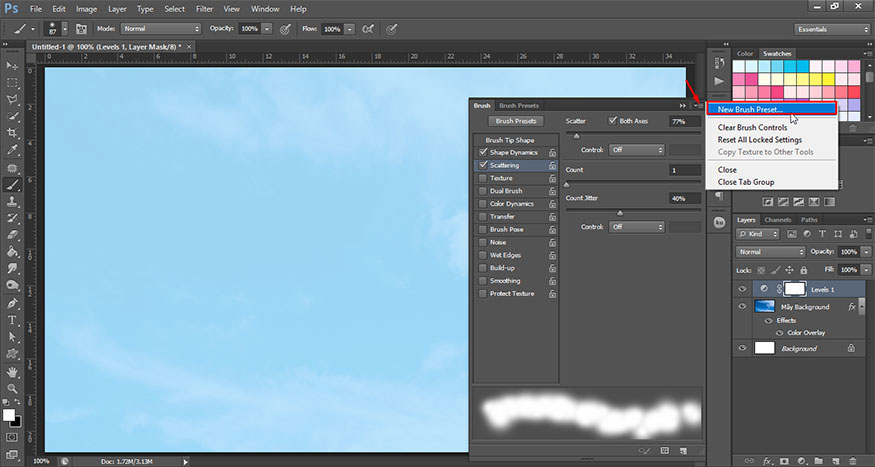Image resolution: width=875 pixels, height=467 pixels.
Task: Open the Essentials workspace dropdown
Action: (831, 29)
